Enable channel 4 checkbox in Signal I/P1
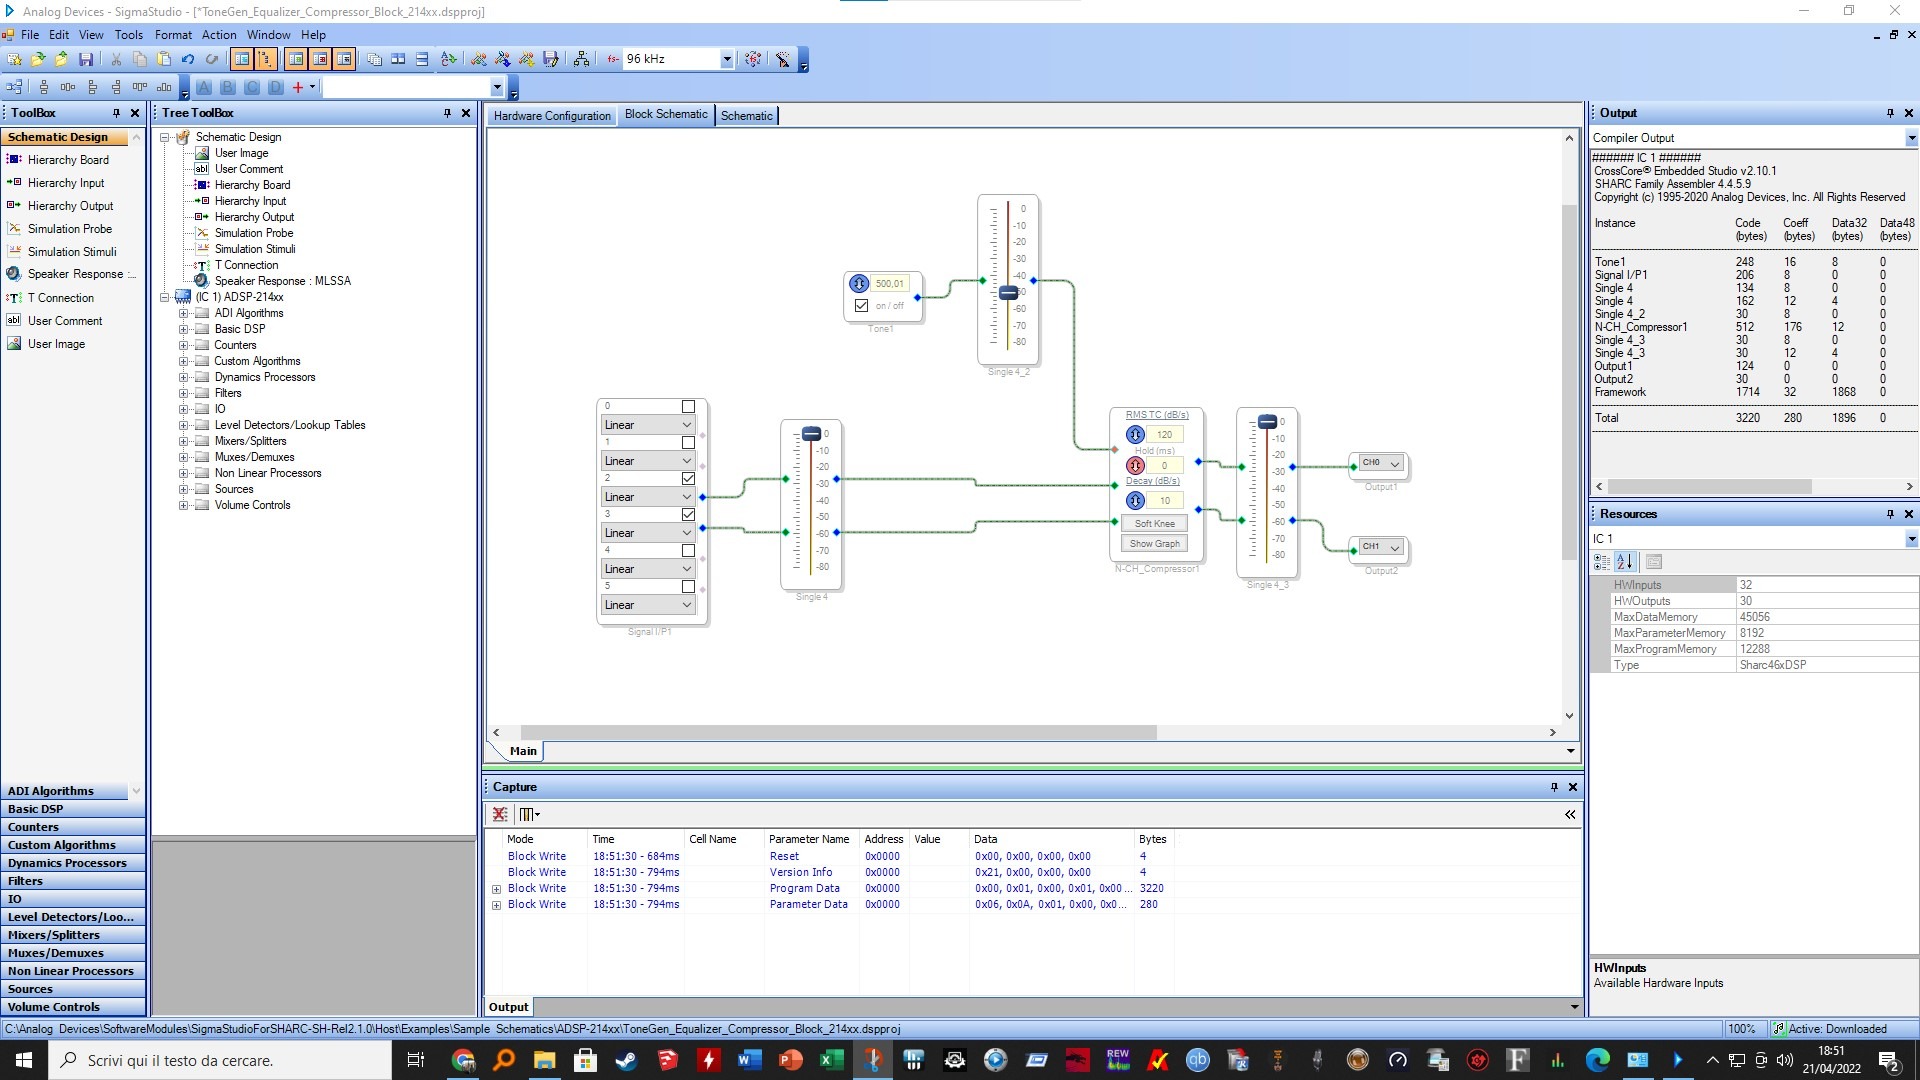Screen dimensions: 1920x1080 (688, 551)
